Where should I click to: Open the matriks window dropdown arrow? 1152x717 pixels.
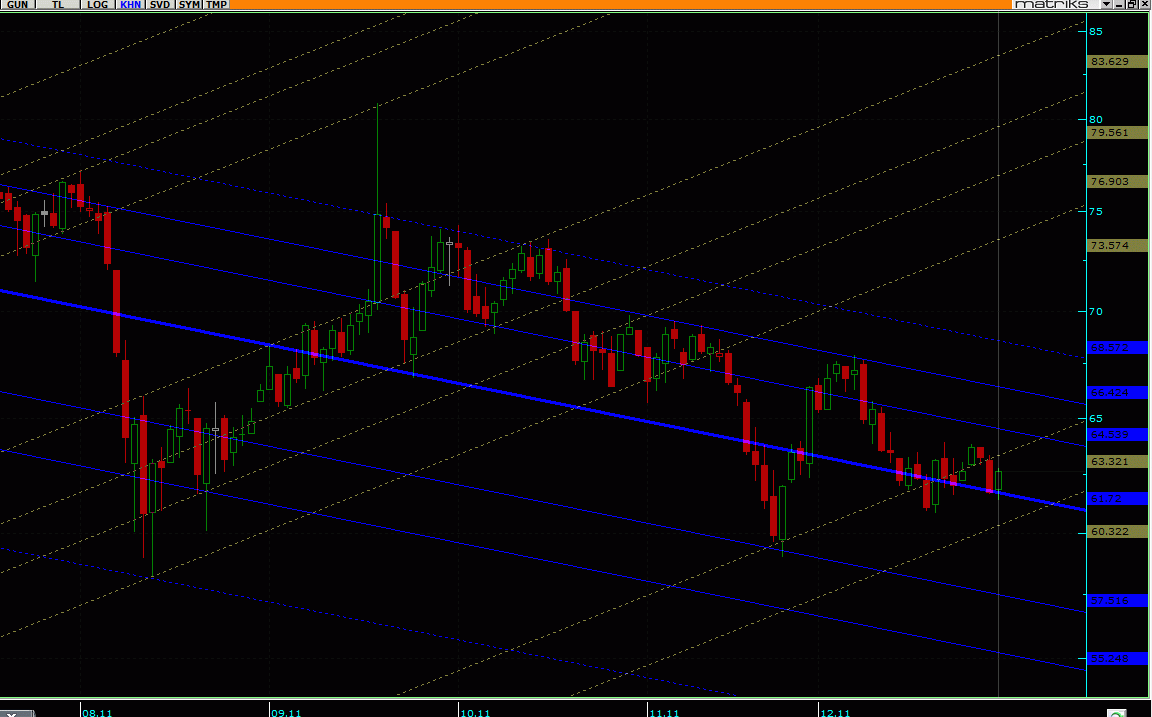[x=1106, y=4]
